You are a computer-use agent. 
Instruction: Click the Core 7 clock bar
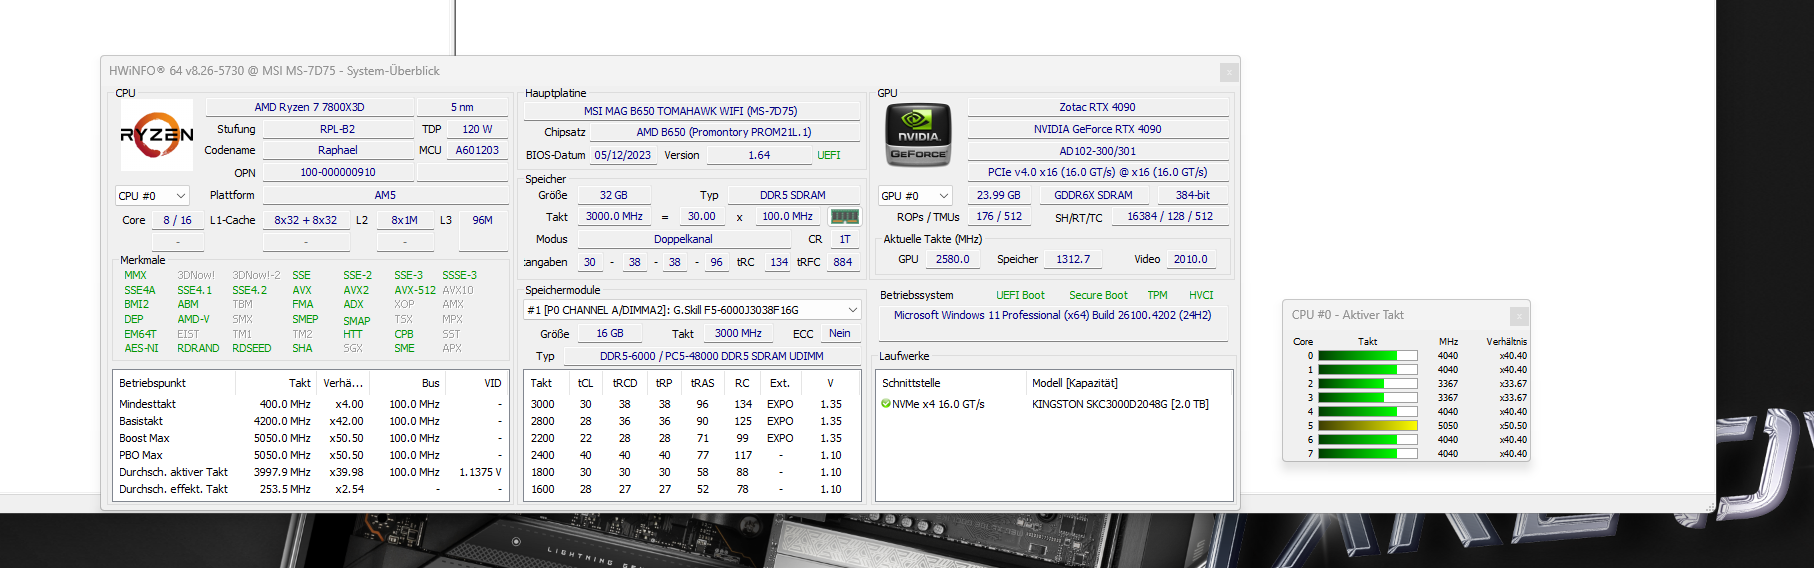point(1367,454)
